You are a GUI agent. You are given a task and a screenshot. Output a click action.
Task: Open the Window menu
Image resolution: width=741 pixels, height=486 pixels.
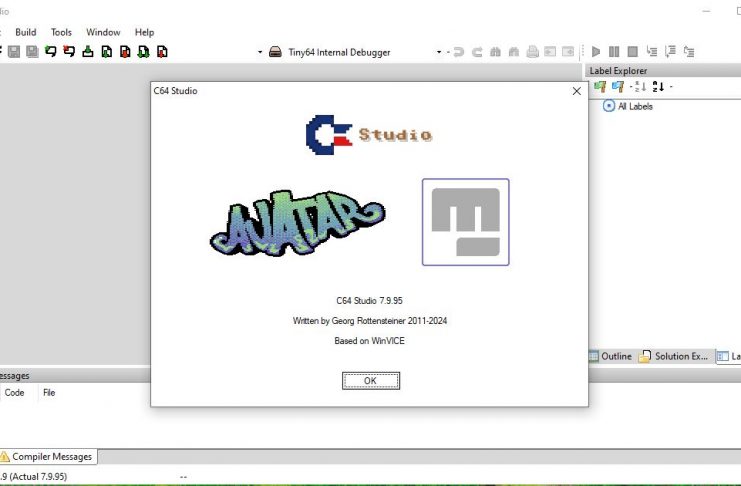[x=103, y=32]
